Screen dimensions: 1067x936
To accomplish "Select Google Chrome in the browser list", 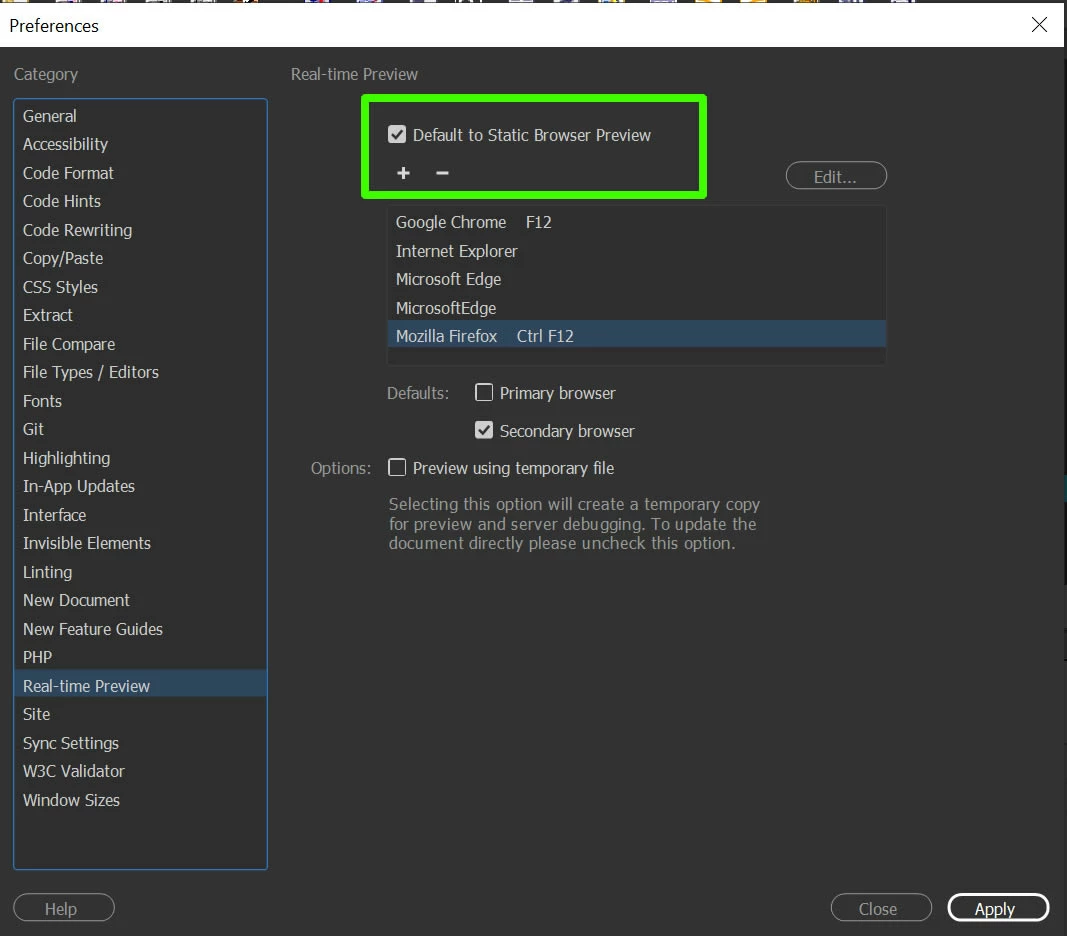I will click(x=636, y=223).
